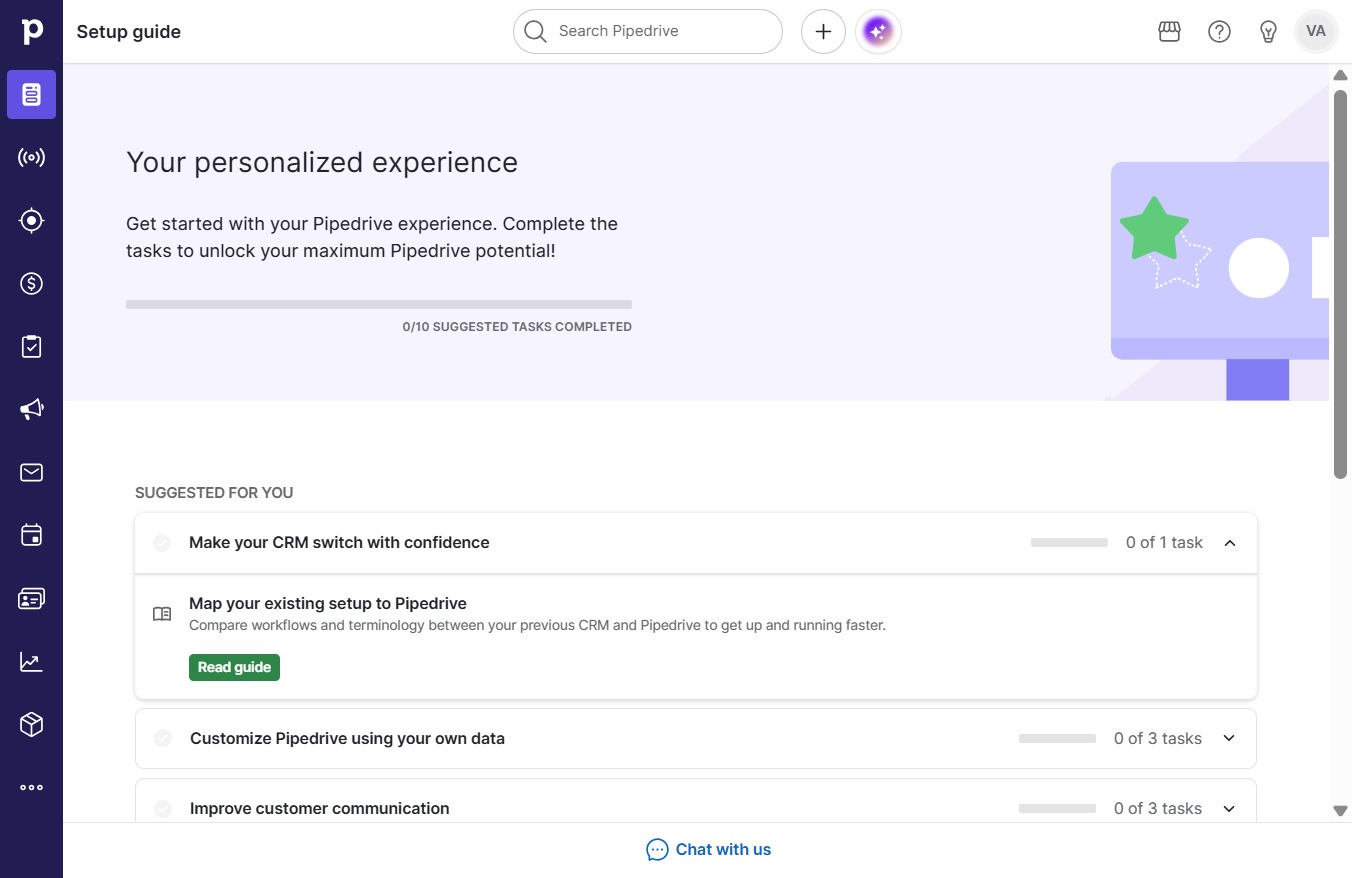
Task: Tick the 'Improve customer communication' check circle
Action: tap(163, 809)
